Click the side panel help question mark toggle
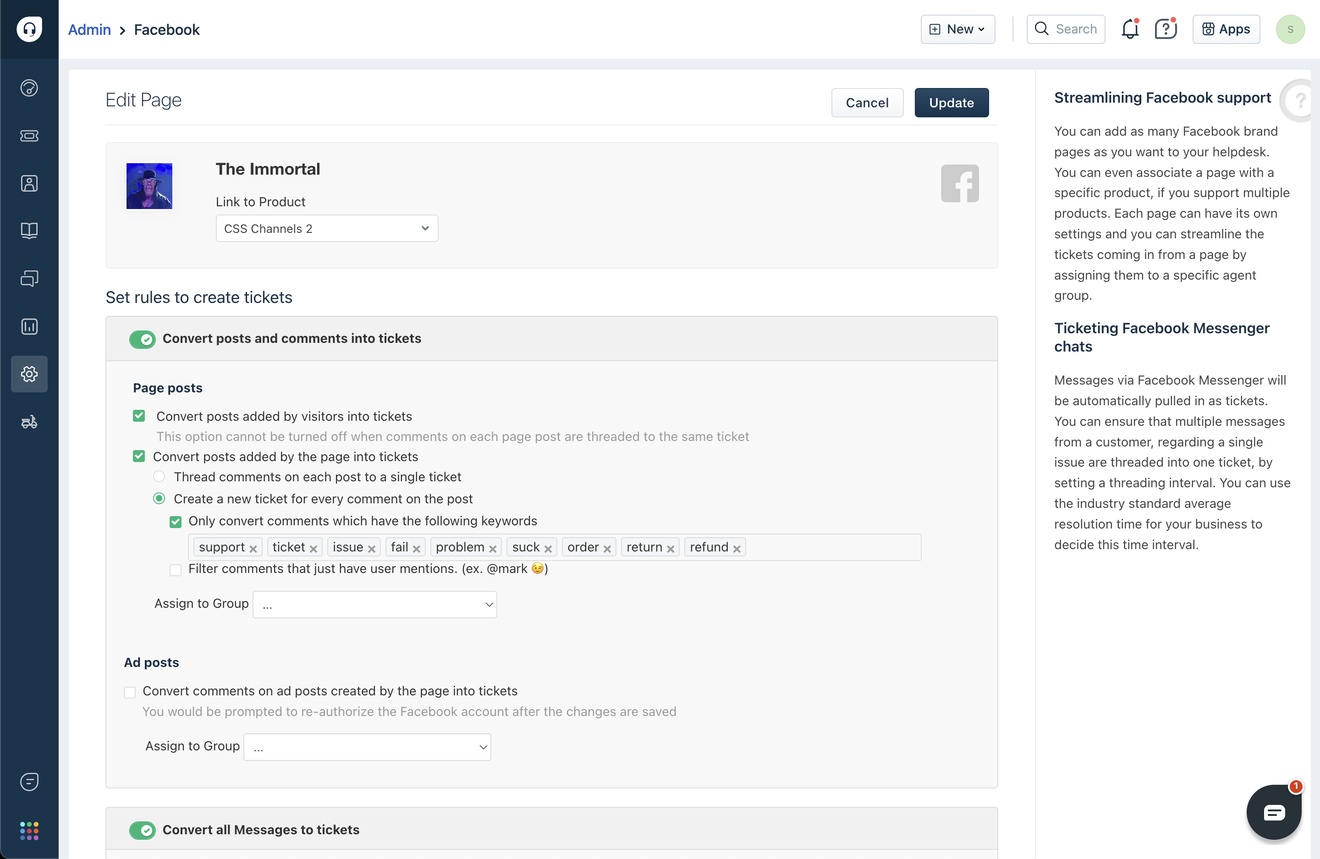Screen dimensions: 1320x859 coord(1298,100)
